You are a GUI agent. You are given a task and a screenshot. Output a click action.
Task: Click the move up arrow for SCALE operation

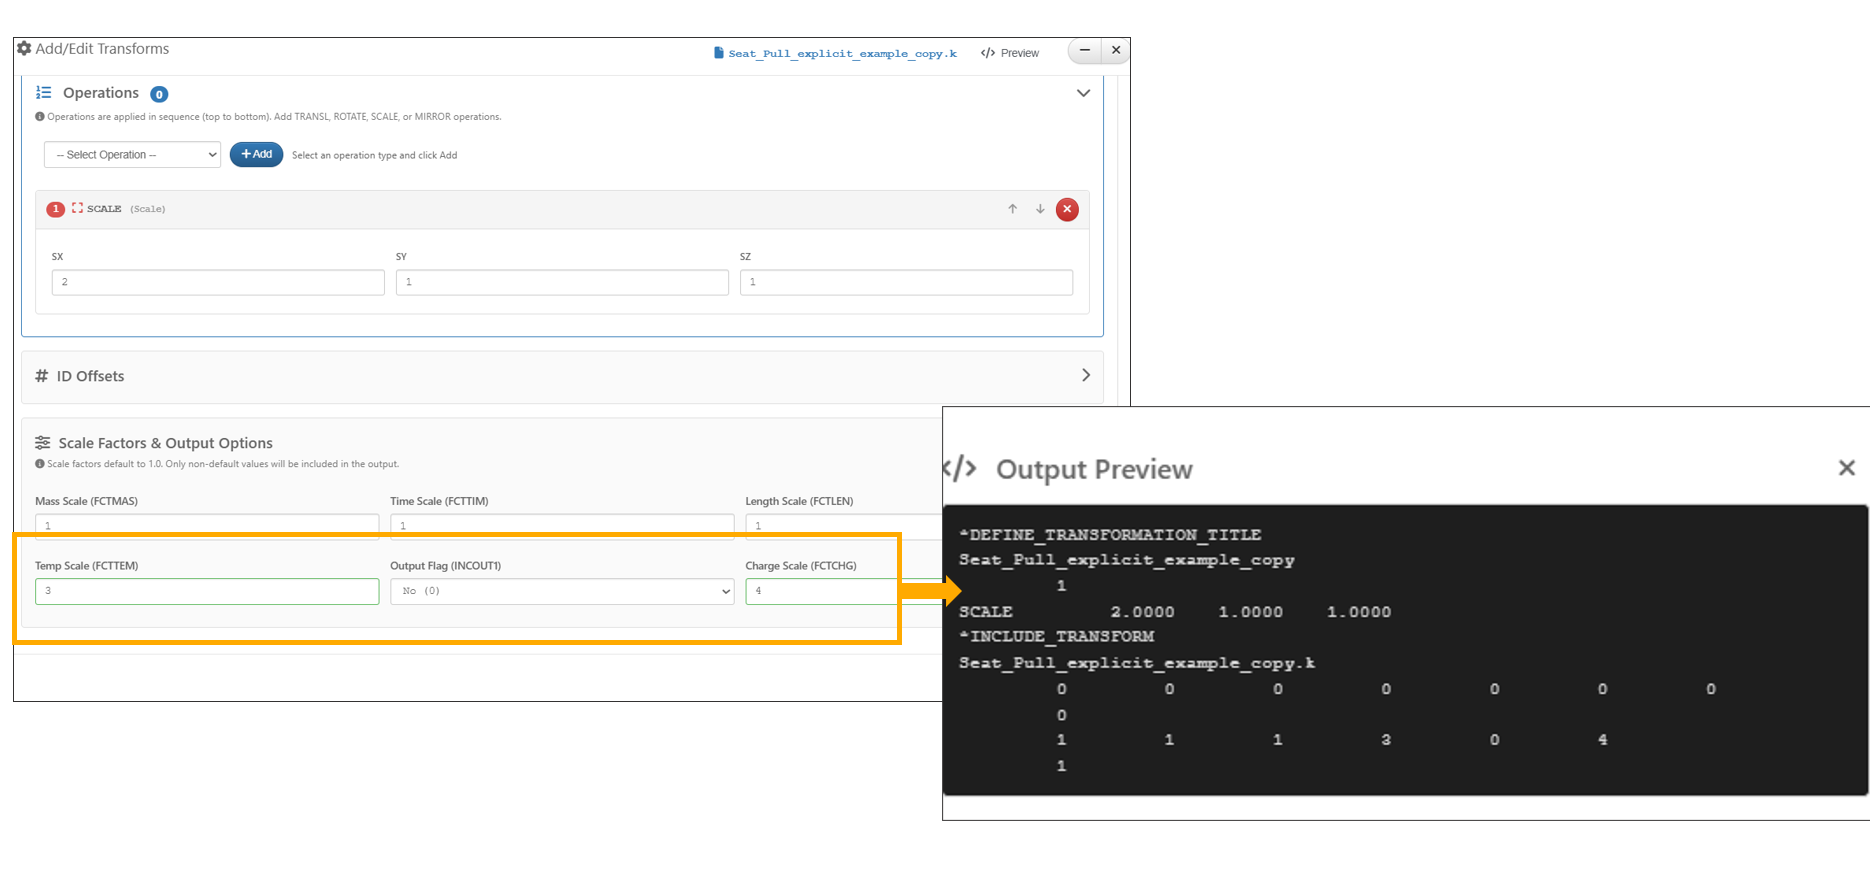tap(1012, 209)
